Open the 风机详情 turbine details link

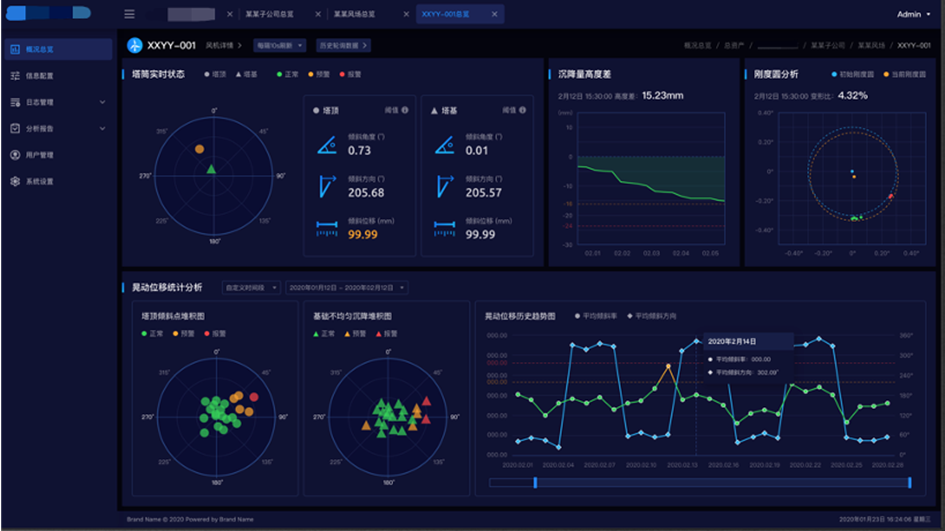click(223, 46)
